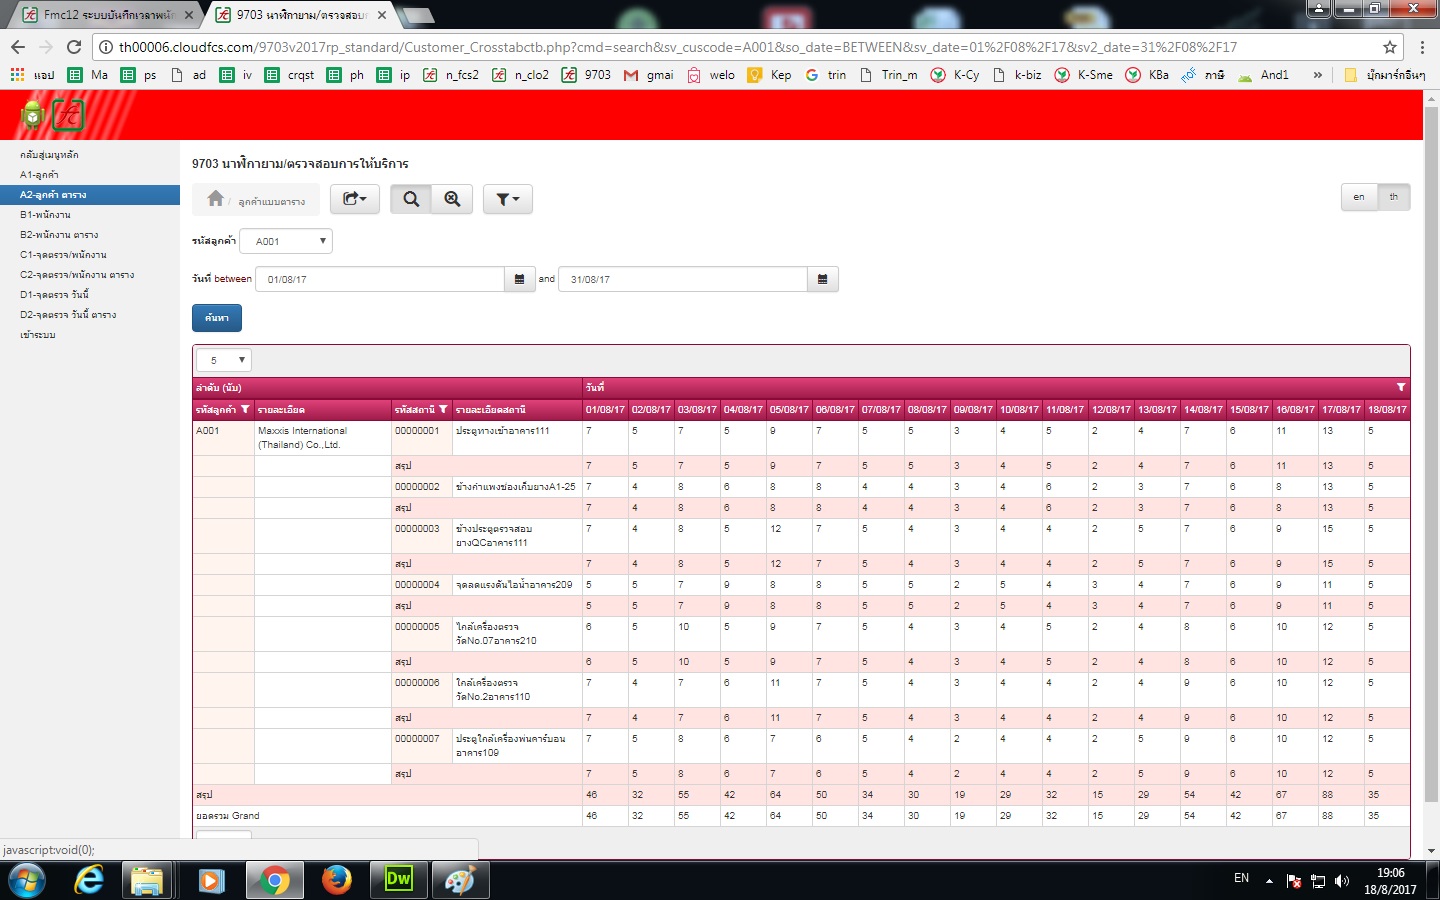Expand the bookmarks overflow chevron
The width and height of the screenshot is (1440, 900).
pos(1317,75)
